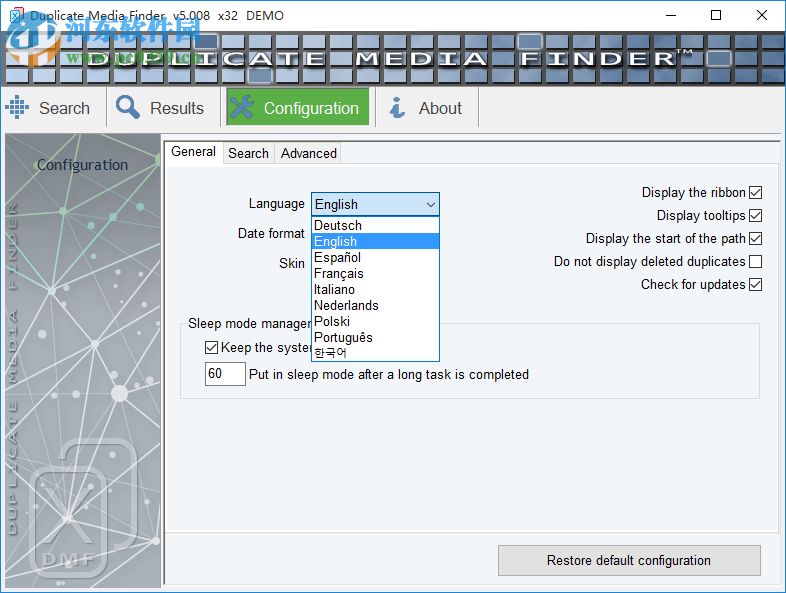The image size is (786, 593).
Task: Collapse the Language combo box arrow
Action: 430,205
